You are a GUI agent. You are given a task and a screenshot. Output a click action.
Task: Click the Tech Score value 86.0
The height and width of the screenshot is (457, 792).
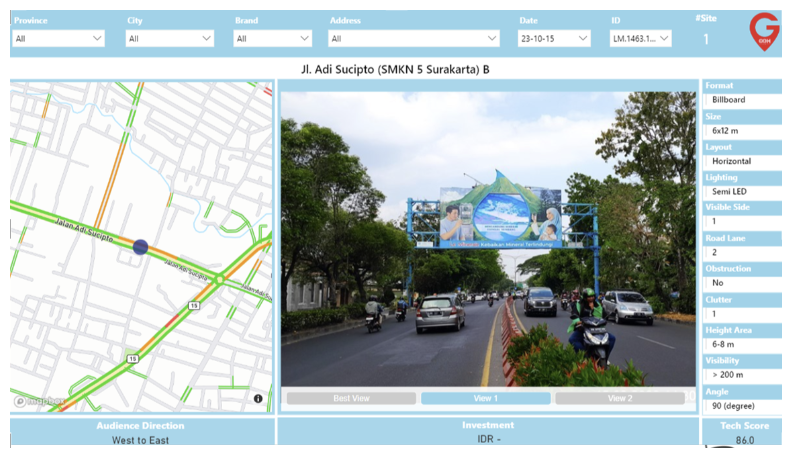tap(744, 440)
